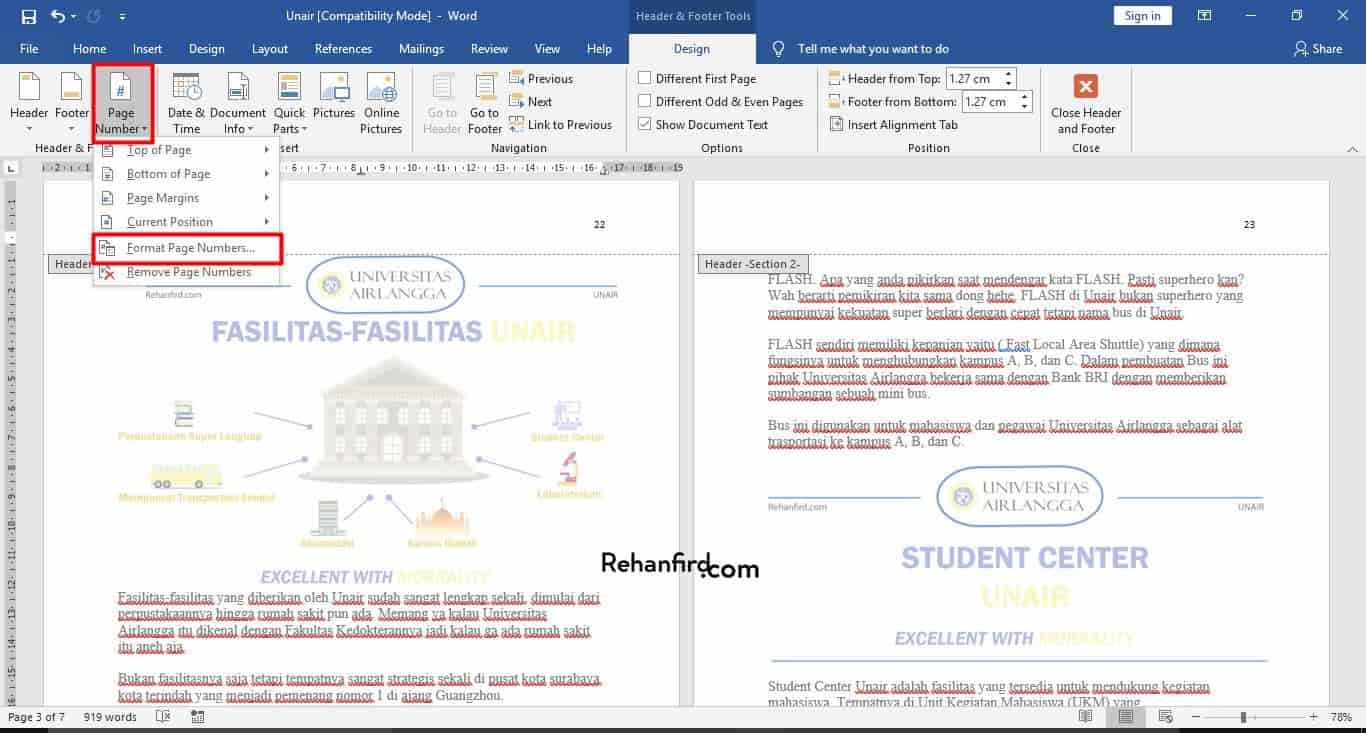Expand Page Margins submenu

[186, 198]
